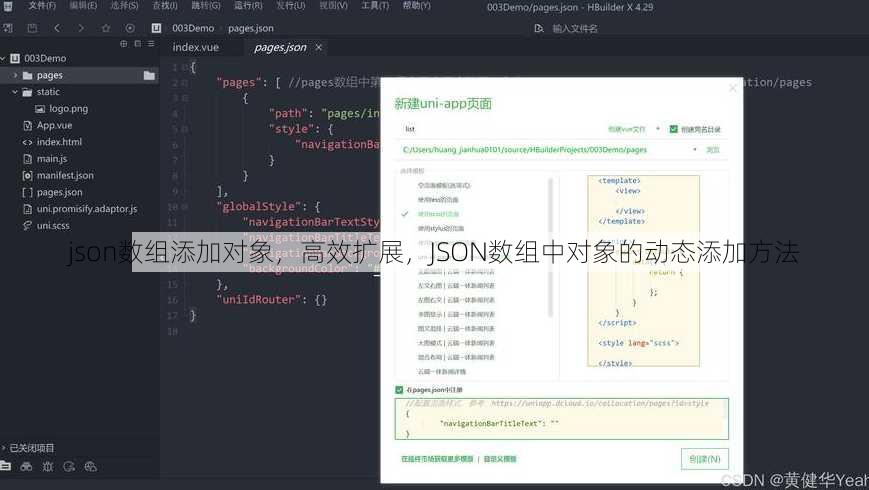Open the directory path dropdown arrow
The height and width of the screenshot is (490, 869).
694,150
